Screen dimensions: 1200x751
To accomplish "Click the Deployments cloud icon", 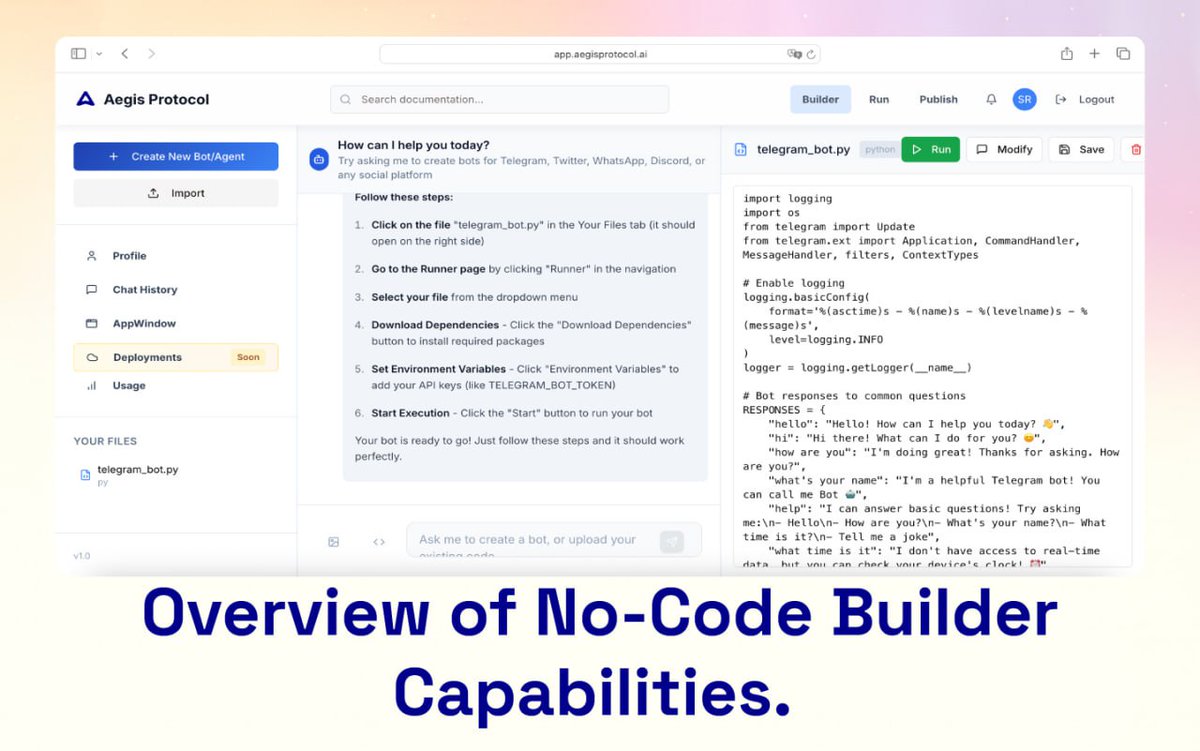I will (x=92, y=357).
